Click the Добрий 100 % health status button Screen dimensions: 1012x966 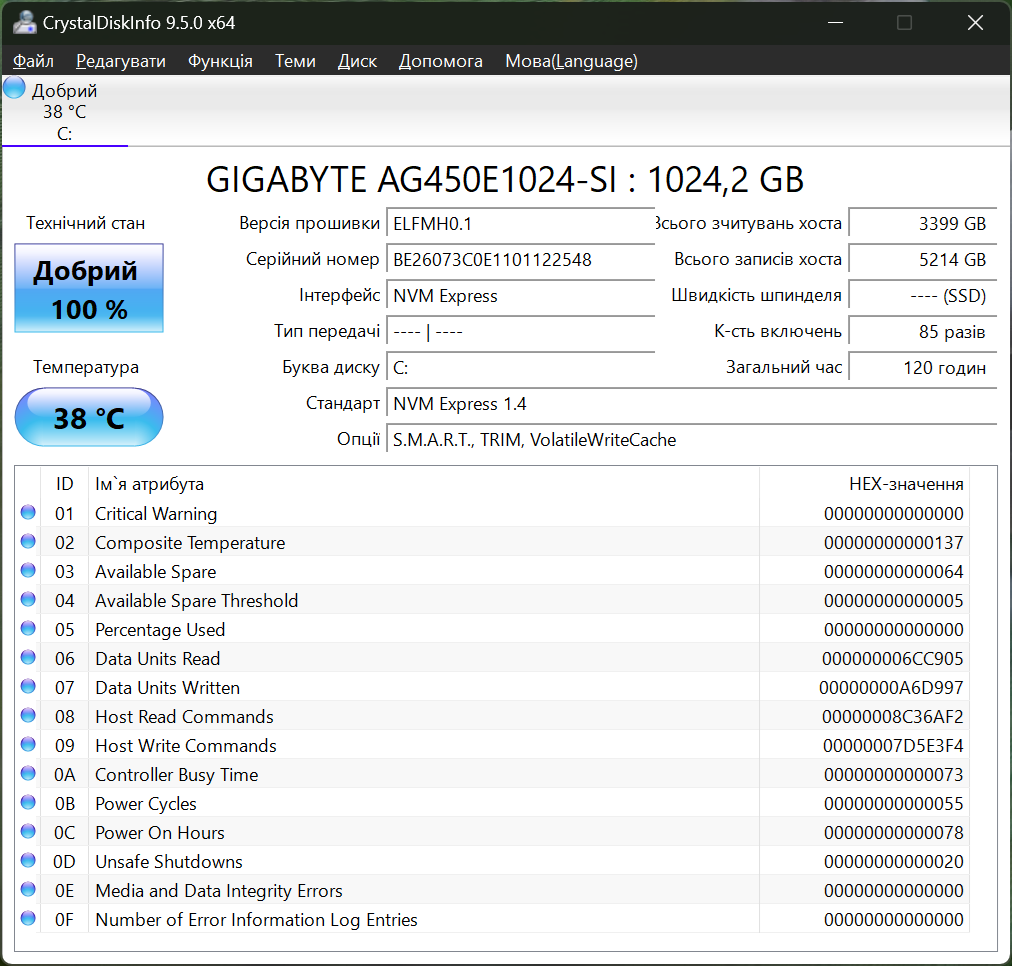tap(89, 289)
